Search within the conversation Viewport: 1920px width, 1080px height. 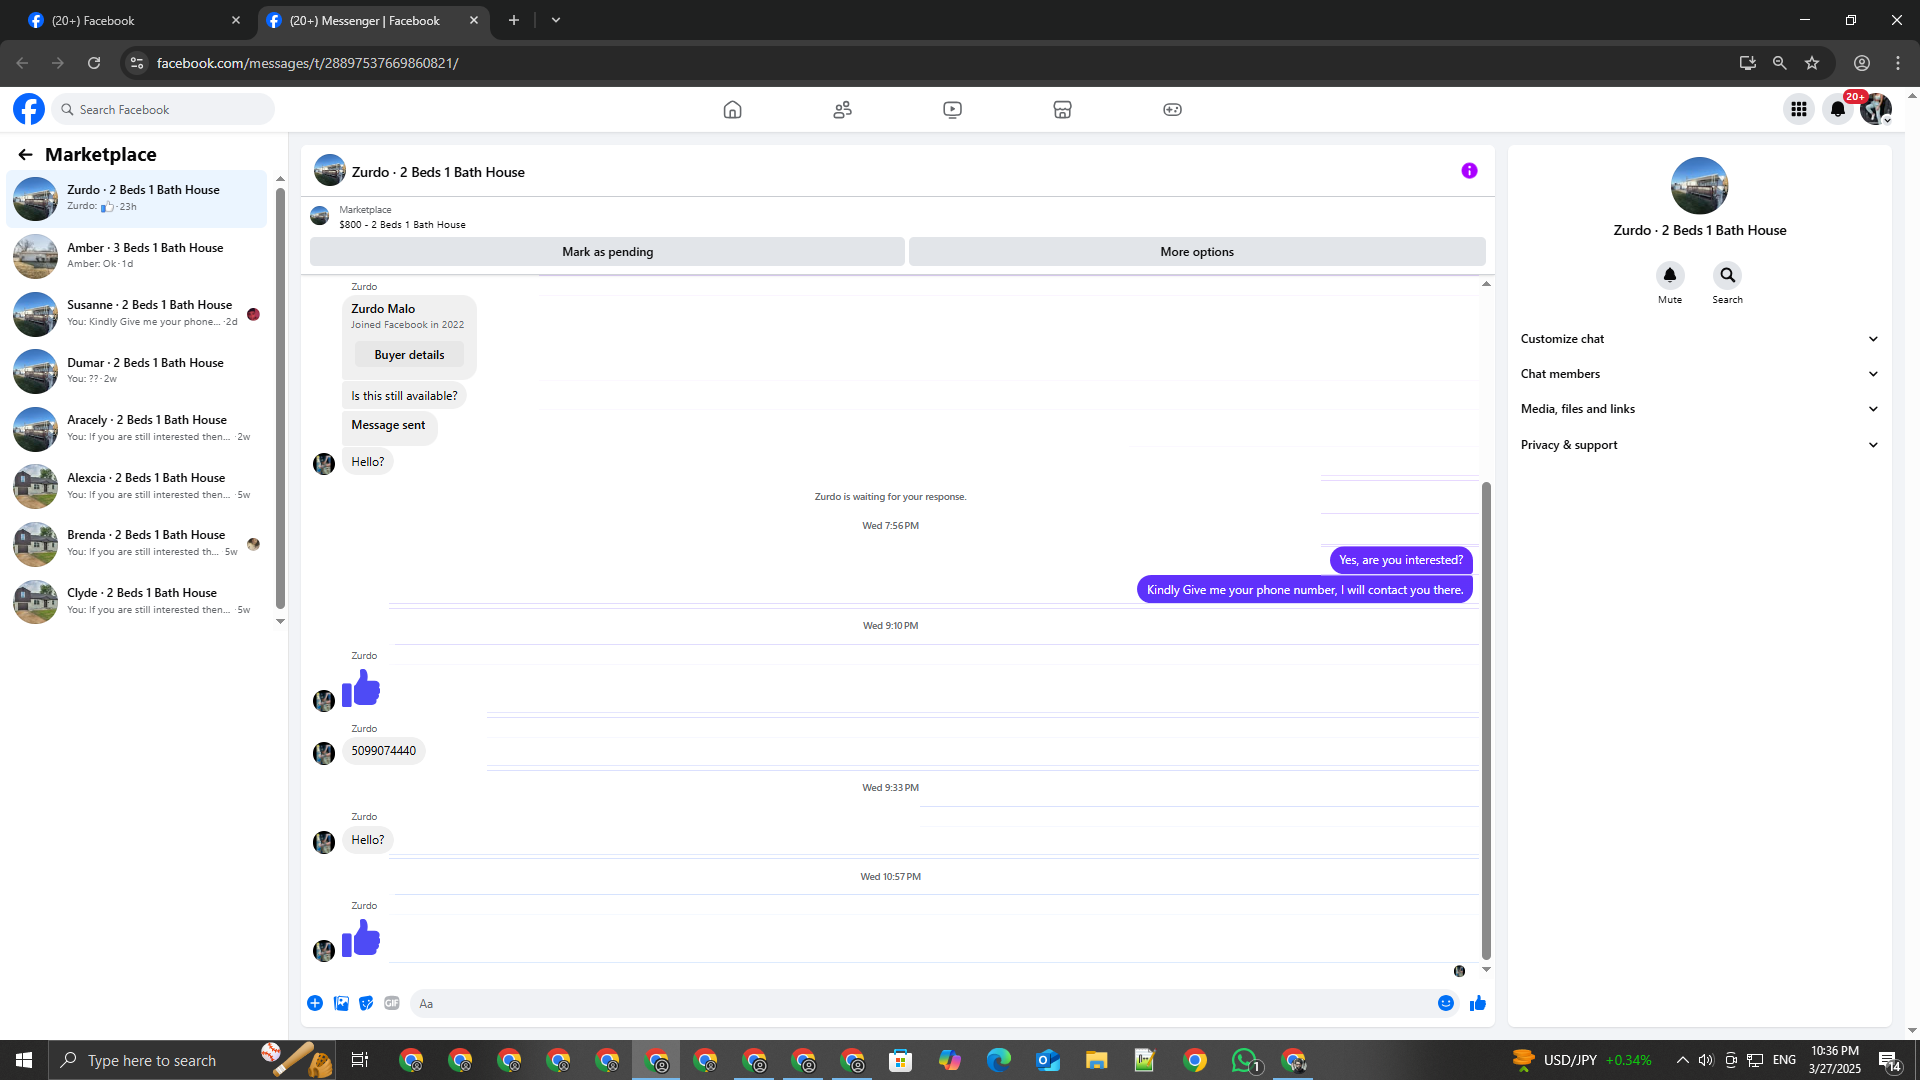[x=1727, y=275]
